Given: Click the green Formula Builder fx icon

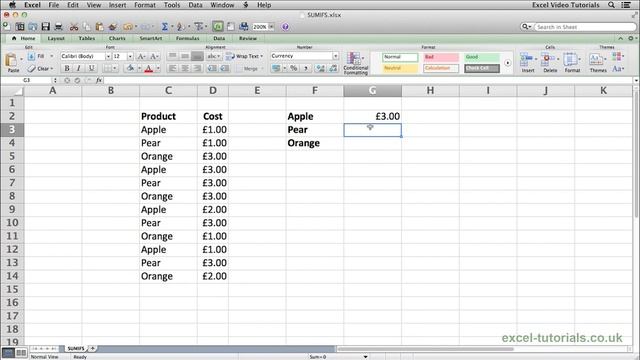Looking at the screenshot, I should [x=218, y=27].
